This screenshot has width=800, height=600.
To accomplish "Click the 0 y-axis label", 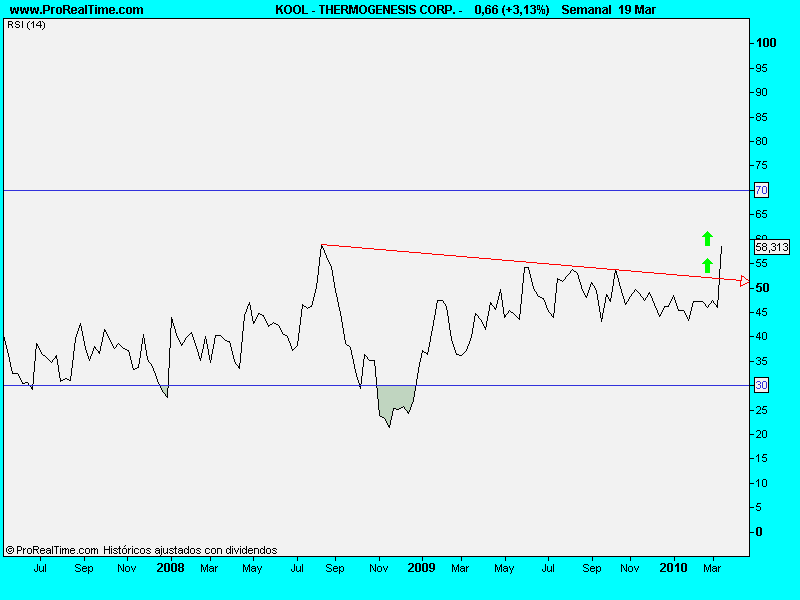I will (759, 532).
